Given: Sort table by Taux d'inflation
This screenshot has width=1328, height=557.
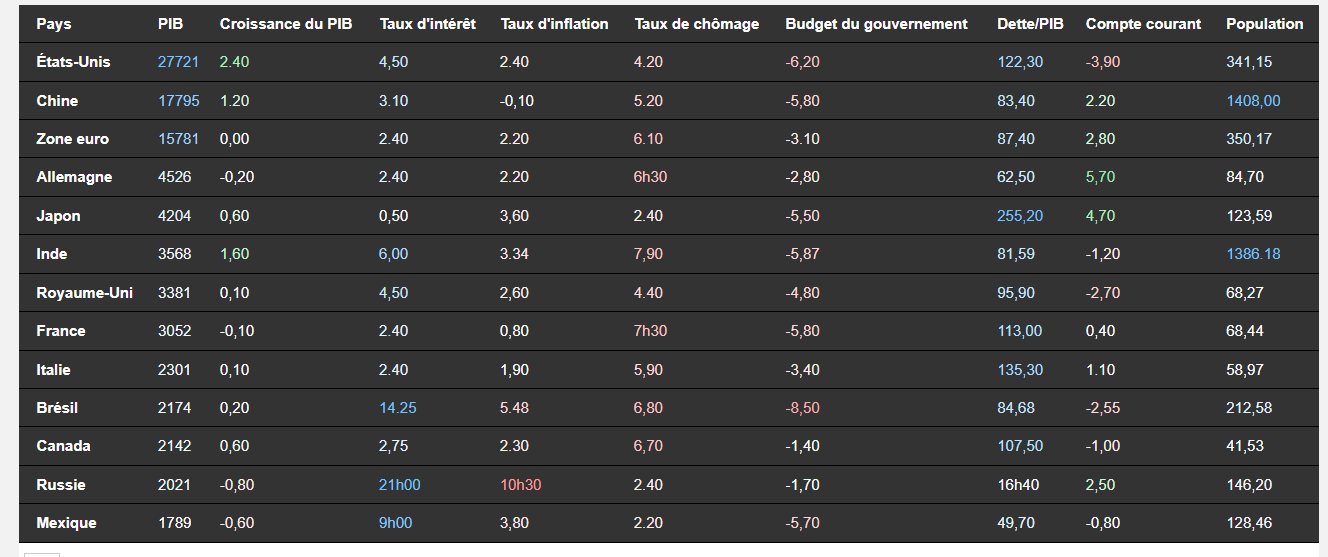Looking at the screenshot, I should tap(554, 24).
